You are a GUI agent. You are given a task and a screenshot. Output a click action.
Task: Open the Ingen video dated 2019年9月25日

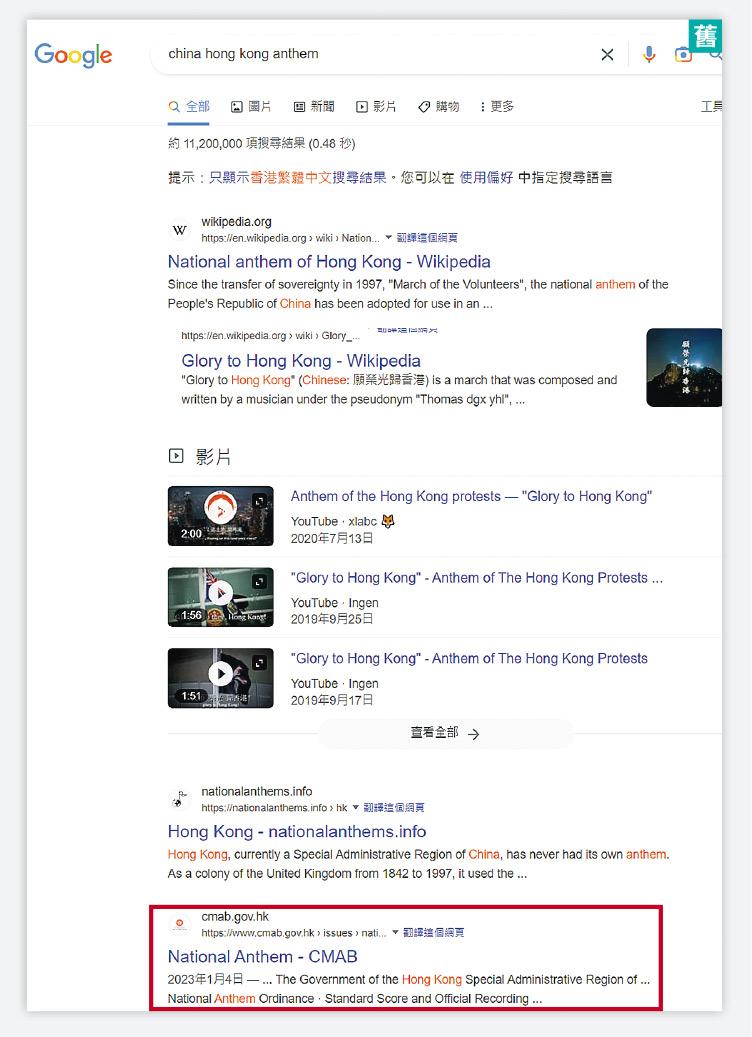476,578
